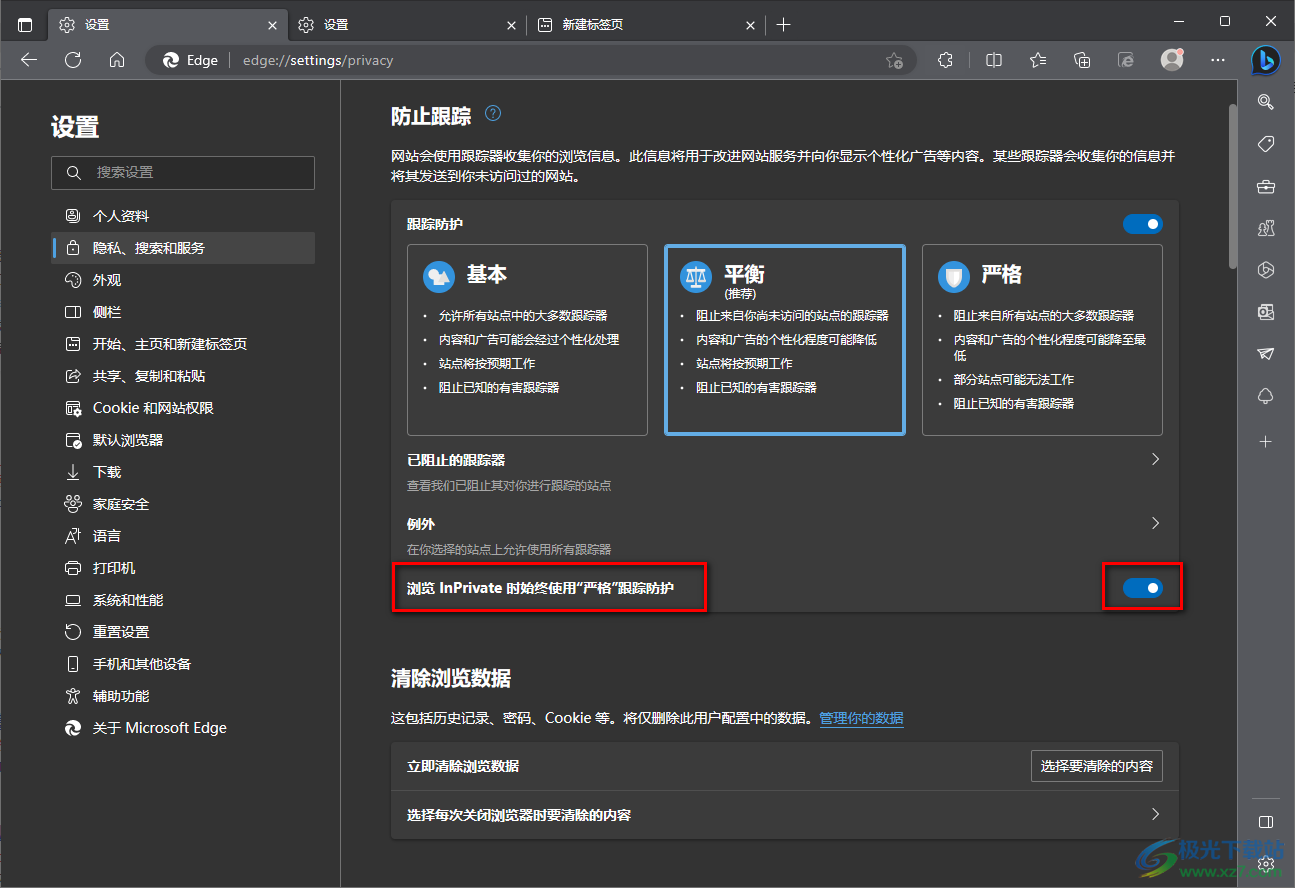The image size is (1295, 888).
Task: Open the sidebar tree notification icon
Action: coord(1265,397)
